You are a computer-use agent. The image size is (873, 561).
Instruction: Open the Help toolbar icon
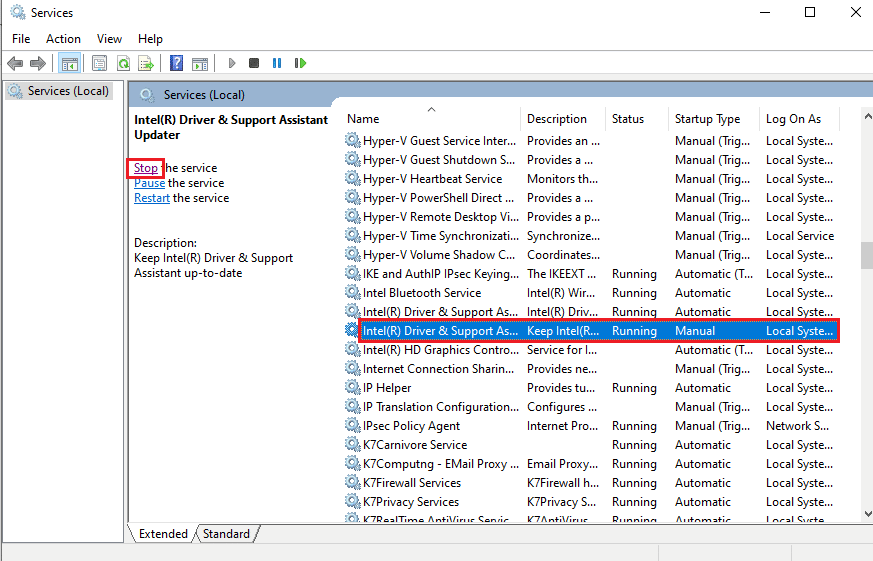176,63
